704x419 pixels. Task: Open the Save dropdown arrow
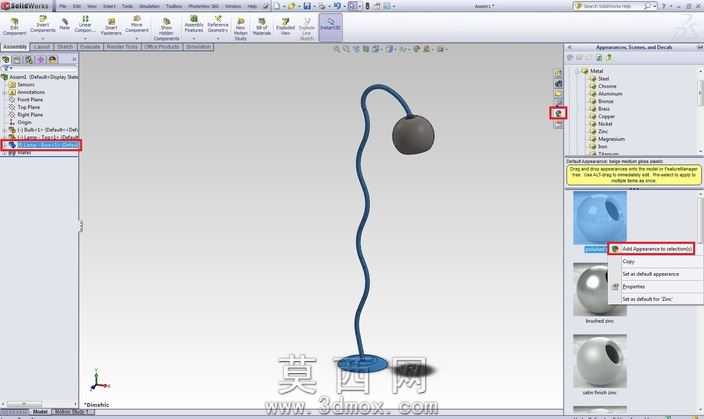coord(313,6)
